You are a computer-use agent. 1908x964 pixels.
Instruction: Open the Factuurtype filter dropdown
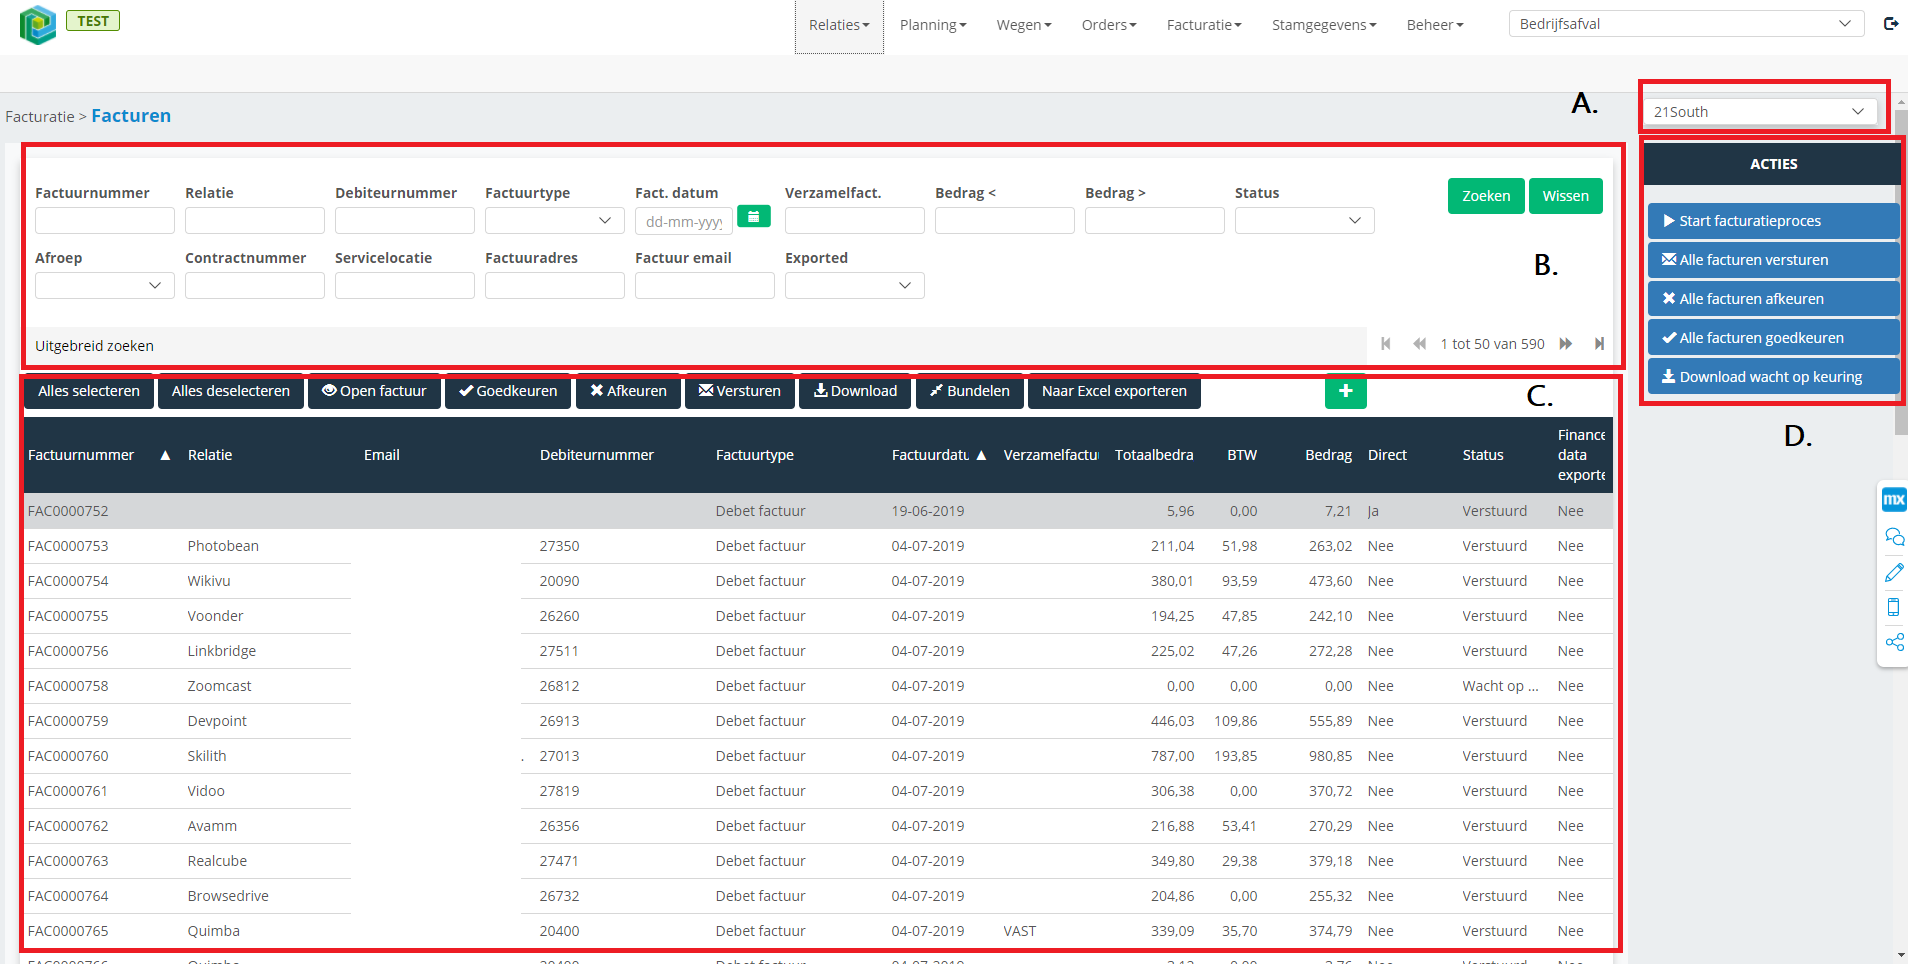[x=554, y=220]
